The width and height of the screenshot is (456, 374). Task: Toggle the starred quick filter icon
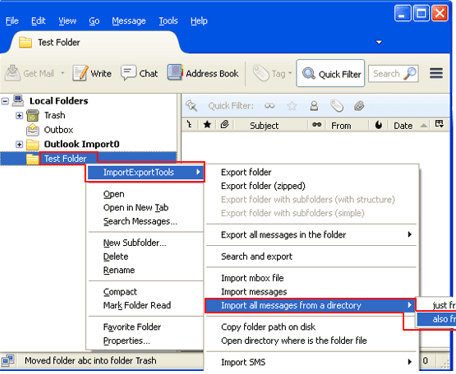pos(292,106)
